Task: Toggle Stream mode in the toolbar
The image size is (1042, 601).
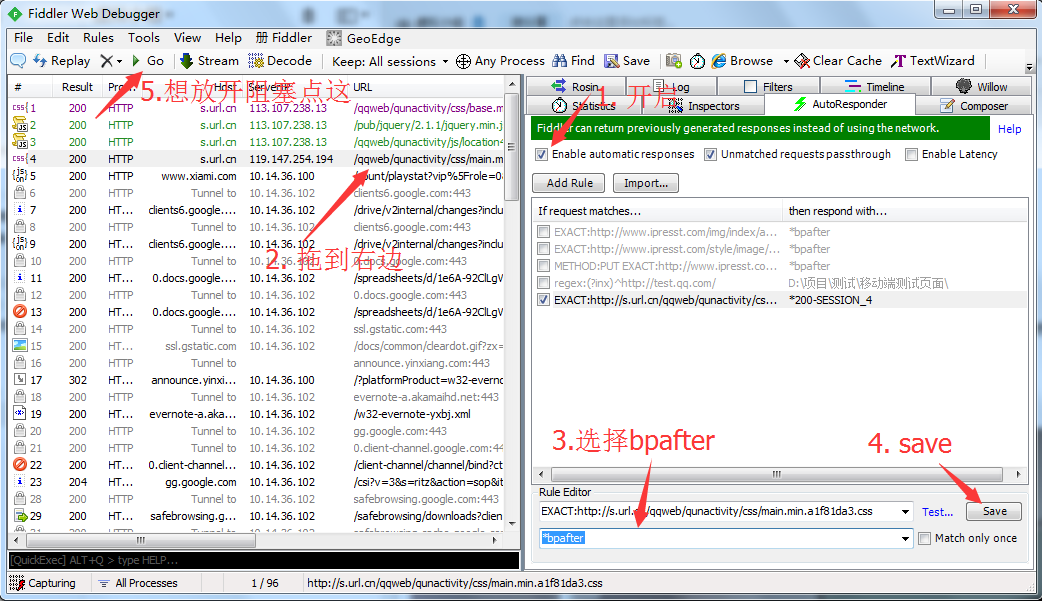Action: coord(209,61)
